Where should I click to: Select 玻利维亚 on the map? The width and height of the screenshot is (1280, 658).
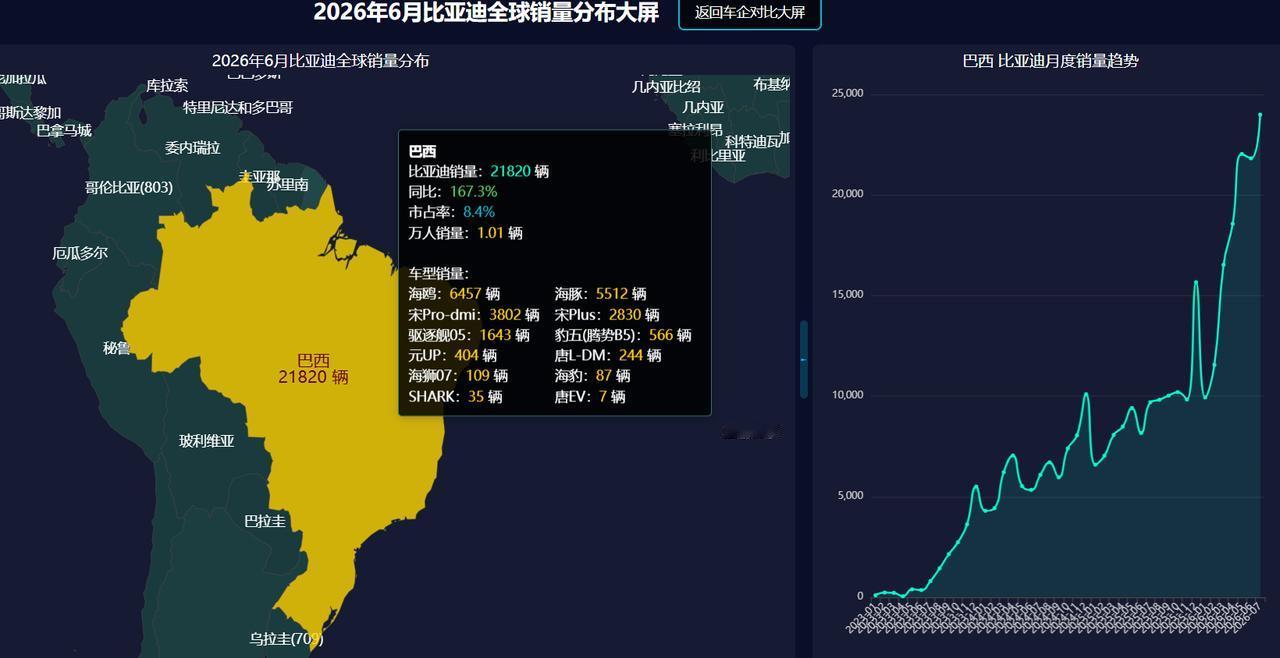(207, 441)
